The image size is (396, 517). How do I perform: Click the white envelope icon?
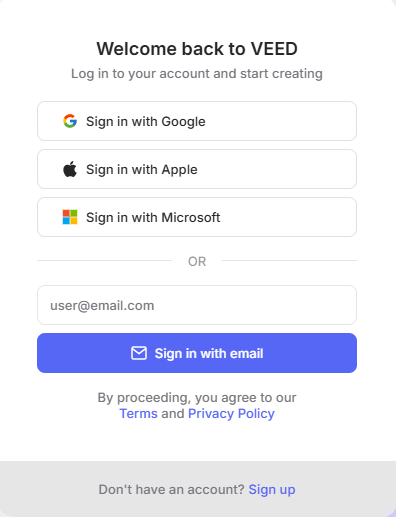(139, 353)
